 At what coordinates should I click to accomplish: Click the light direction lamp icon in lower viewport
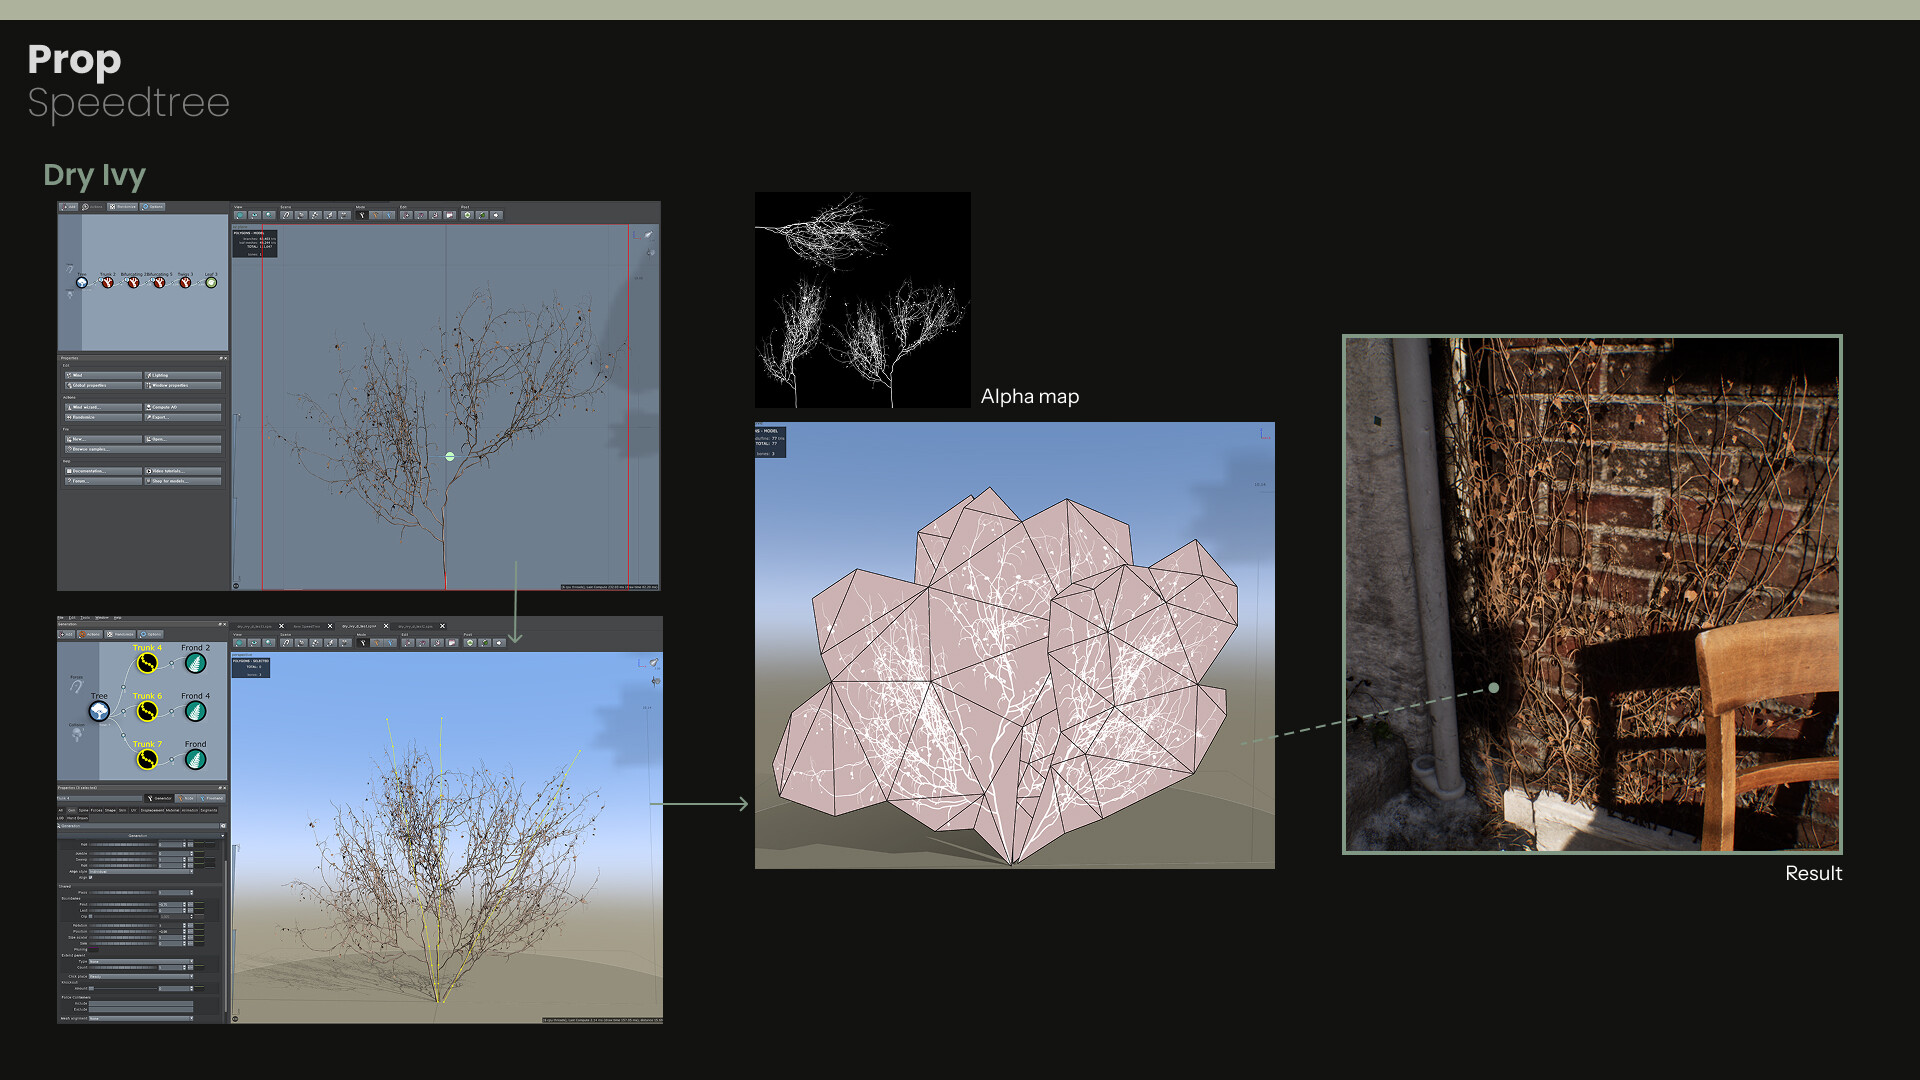(654, 662)
